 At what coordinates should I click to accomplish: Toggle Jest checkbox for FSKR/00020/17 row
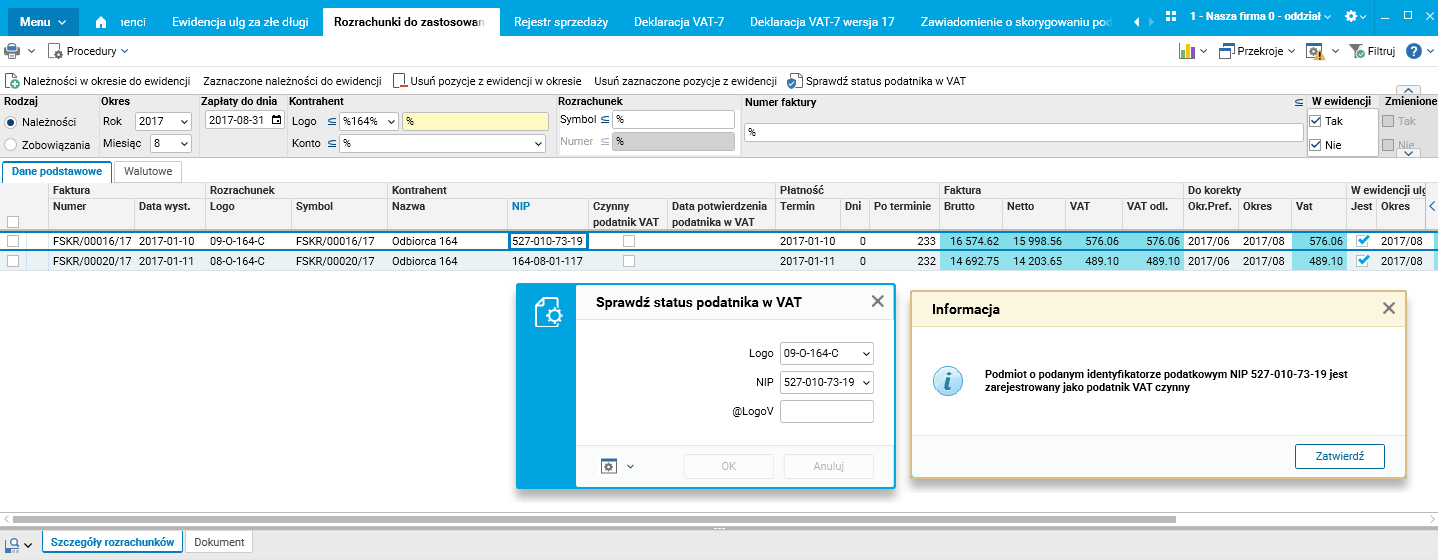(x=1362, y=261)
